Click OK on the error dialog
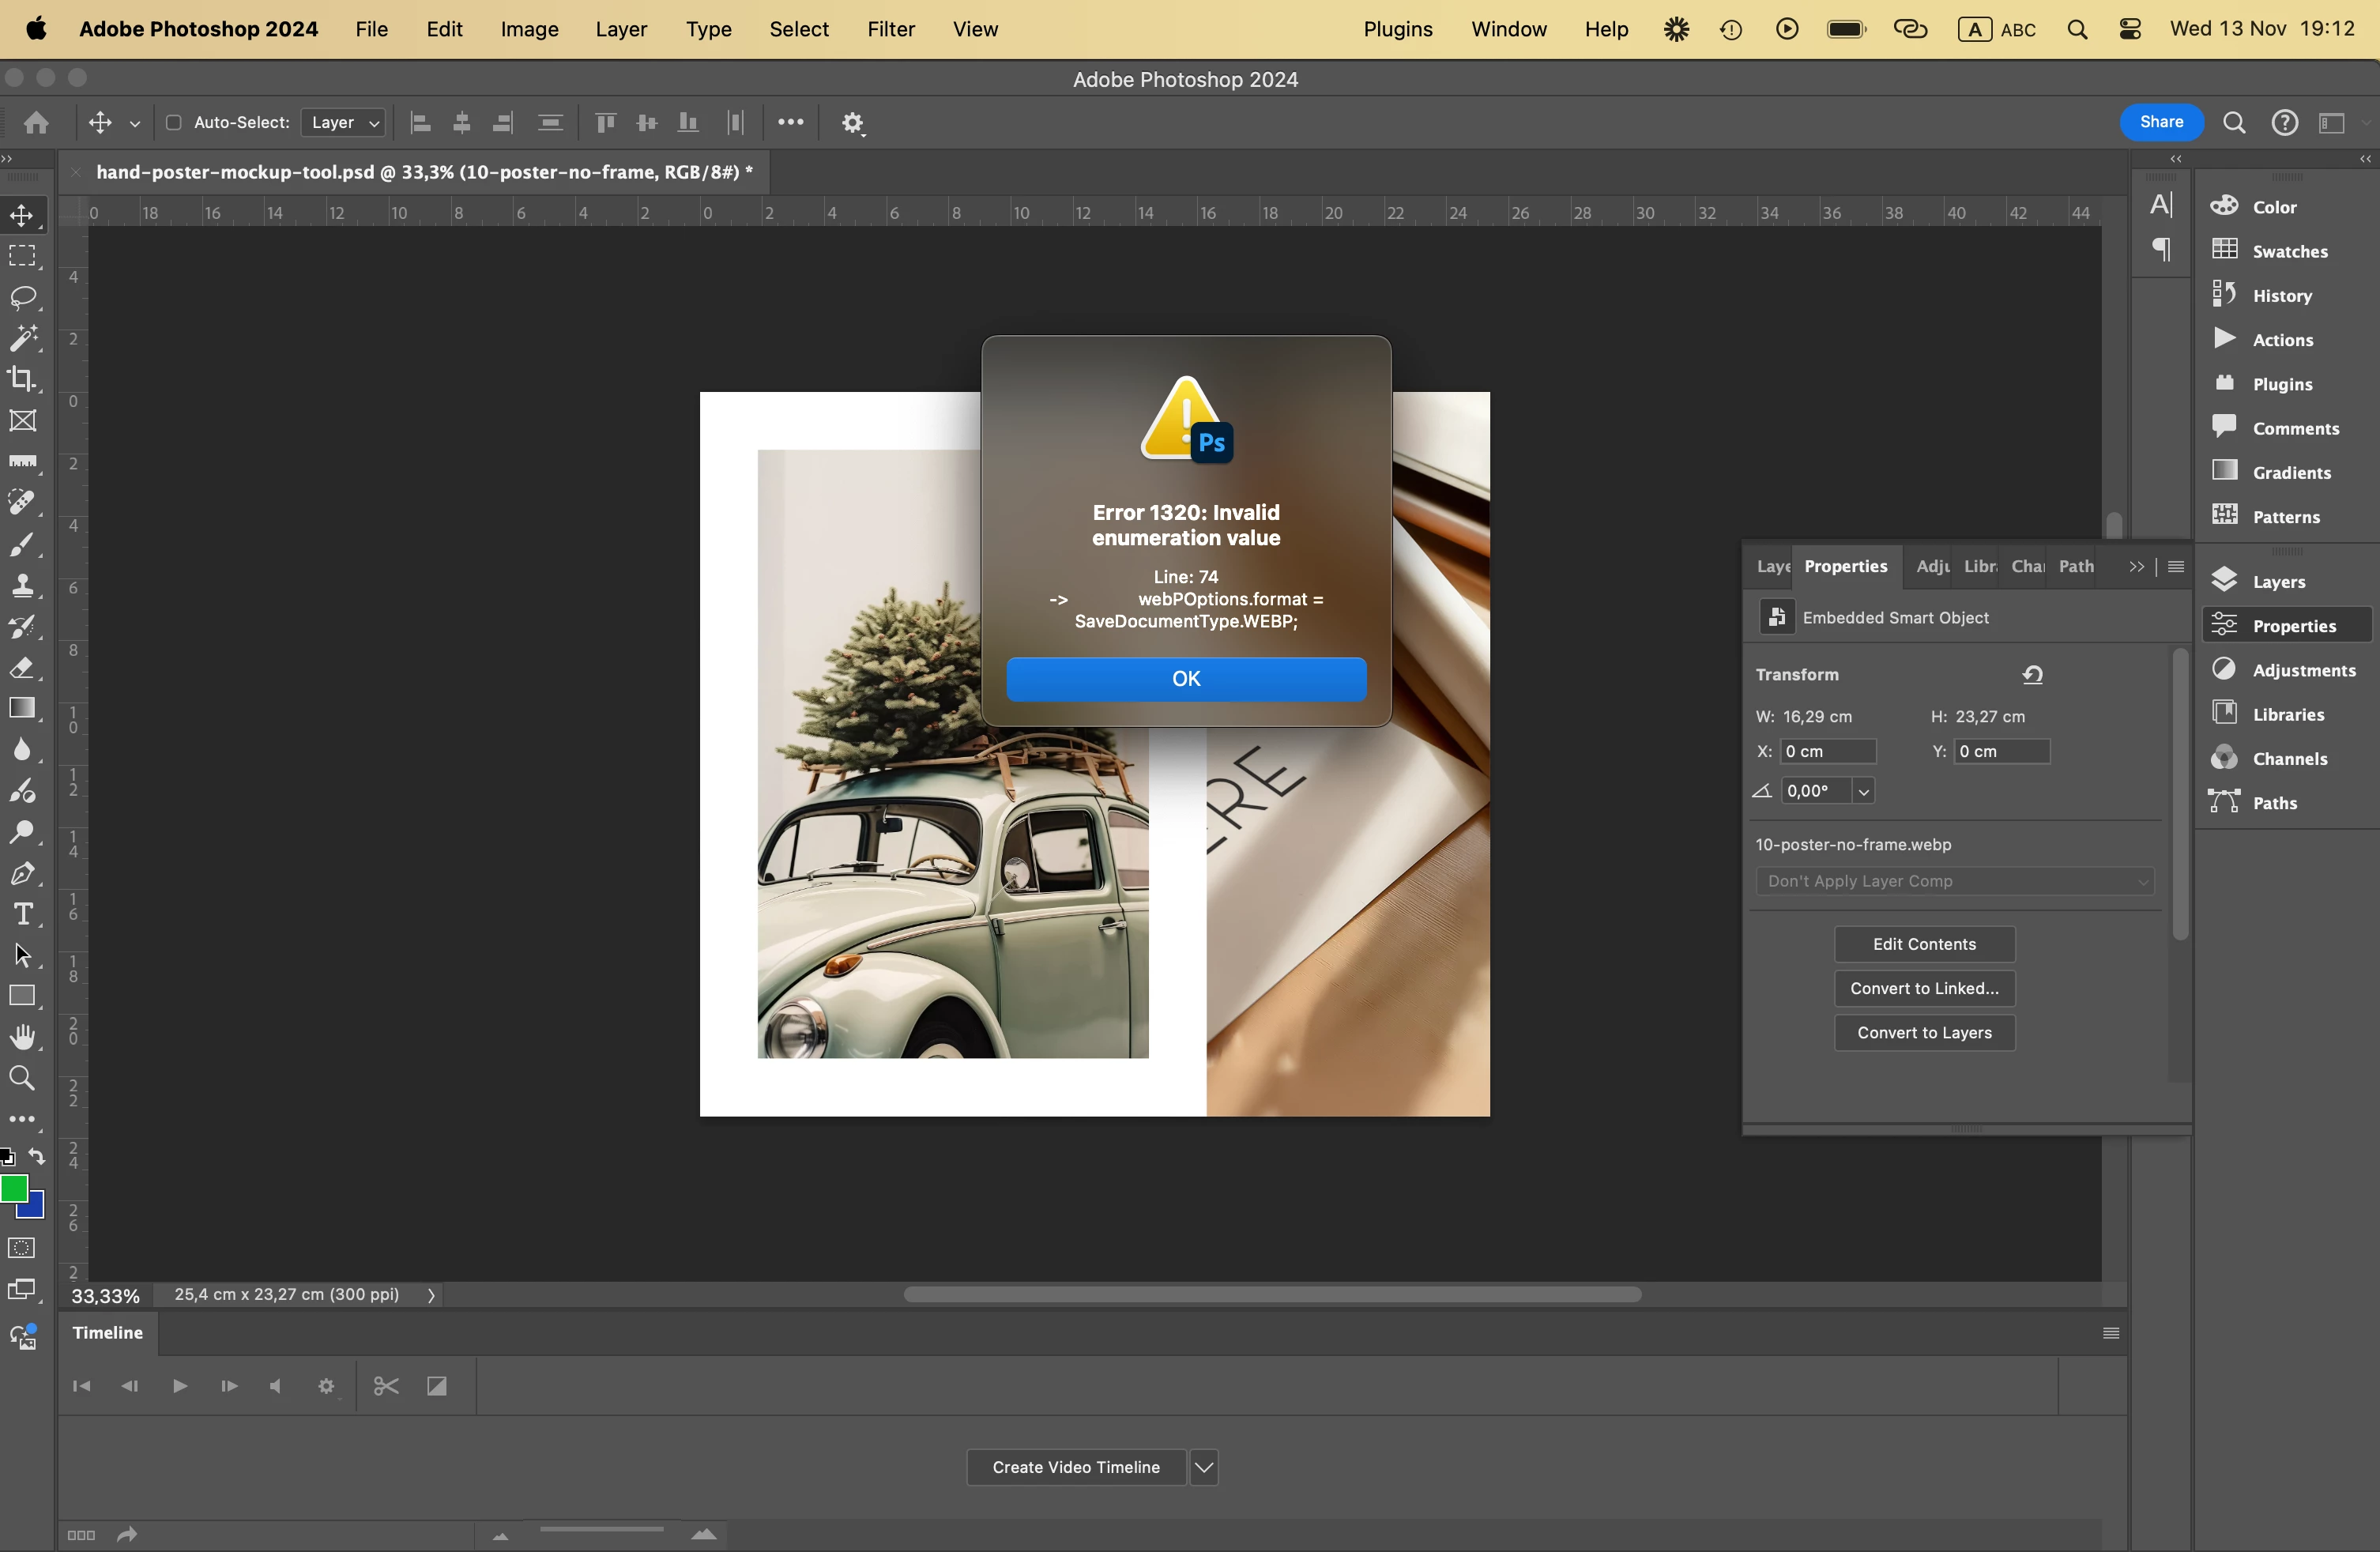Image resolution: width=2380 pixels, height=1552 pixels. click(1186, 679)
